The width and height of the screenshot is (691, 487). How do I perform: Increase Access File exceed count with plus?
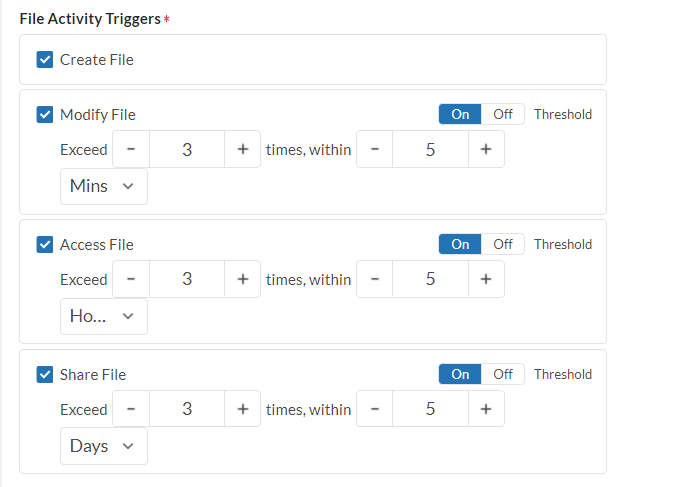[242, 280]
